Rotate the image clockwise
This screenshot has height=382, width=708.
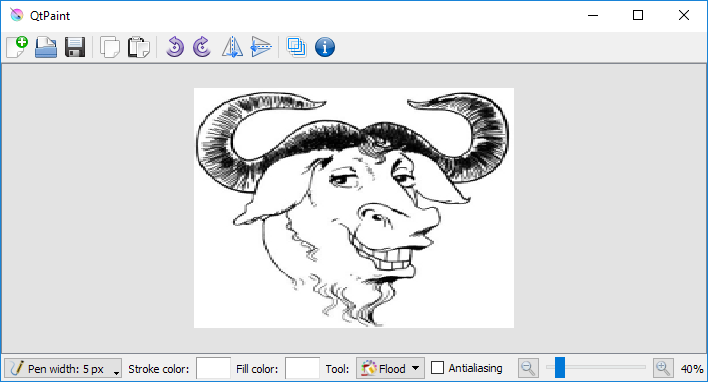coord(202,47)
